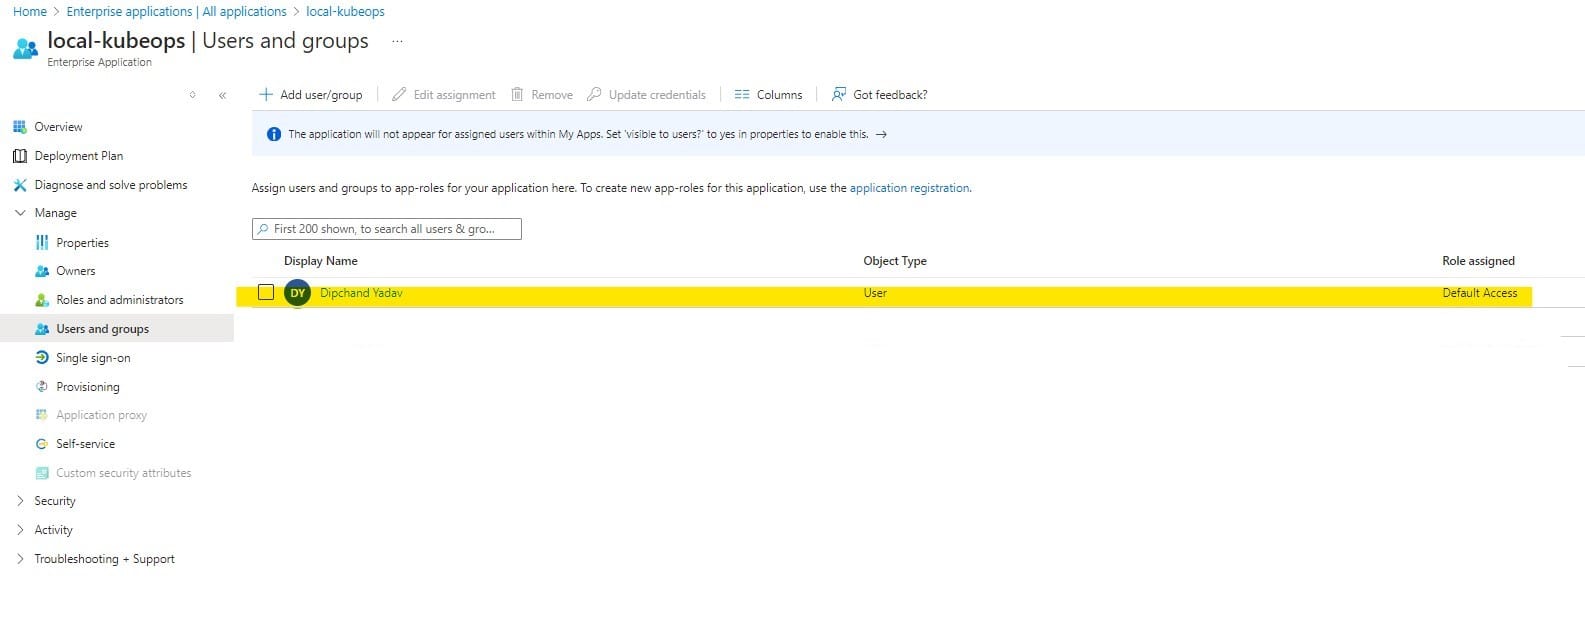Viewport: 1585px width, 630px height.
Task: Click the Provisioning icon
Action: click(x=41, y=387)
